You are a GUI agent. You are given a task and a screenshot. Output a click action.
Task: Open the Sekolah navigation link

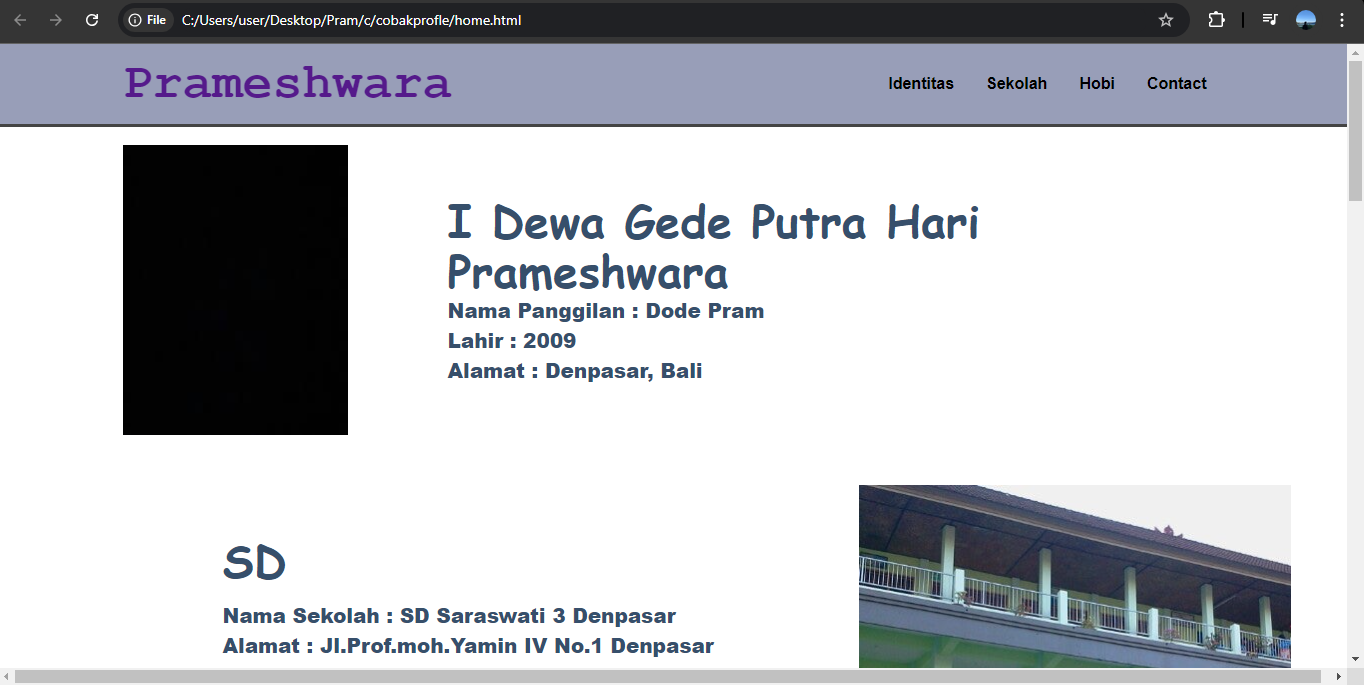tap(1017, 84)
